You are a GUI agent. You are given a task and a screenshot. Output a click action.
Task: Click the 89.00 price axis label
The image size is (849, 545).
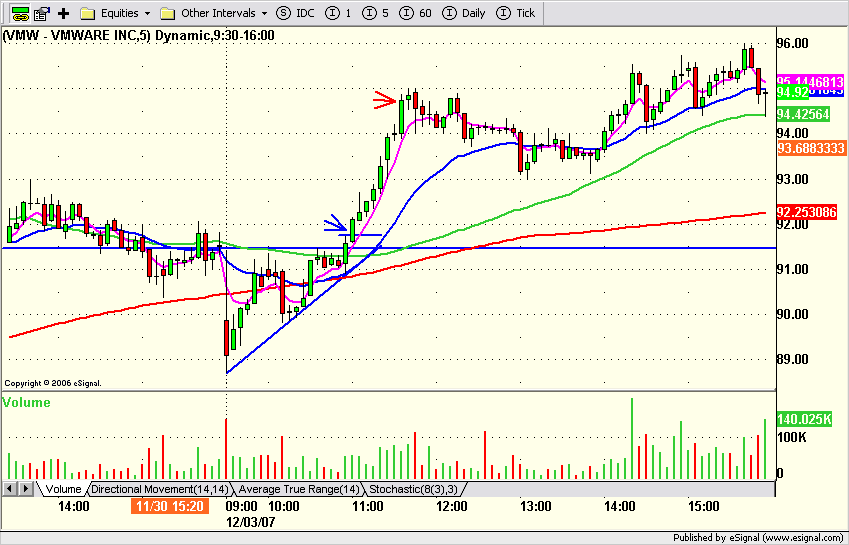coord(793,359)
